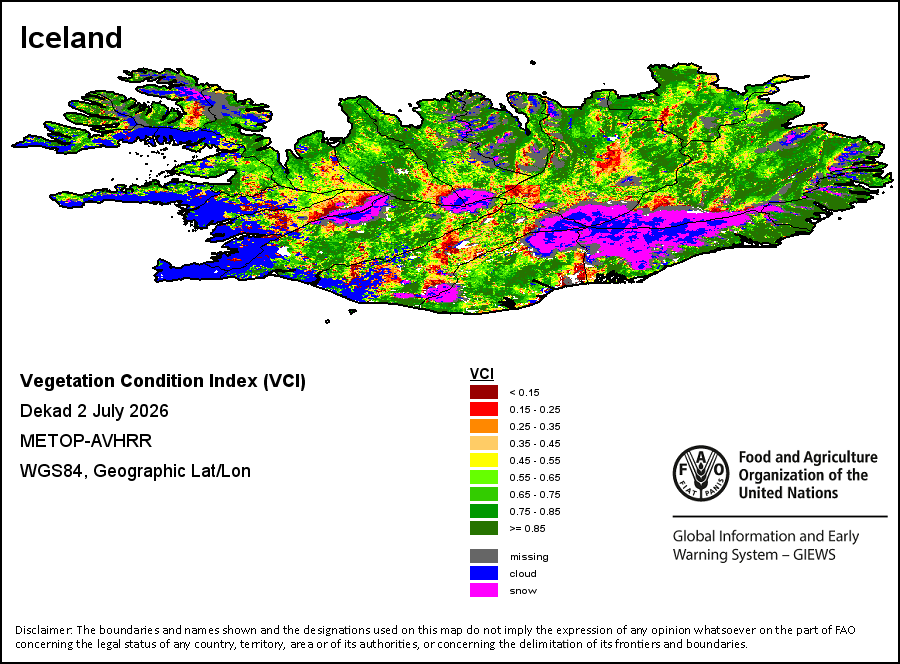Click the Dekad 2 July 2026 text
The image size is (900, 664).
click(x=94, y=411)
